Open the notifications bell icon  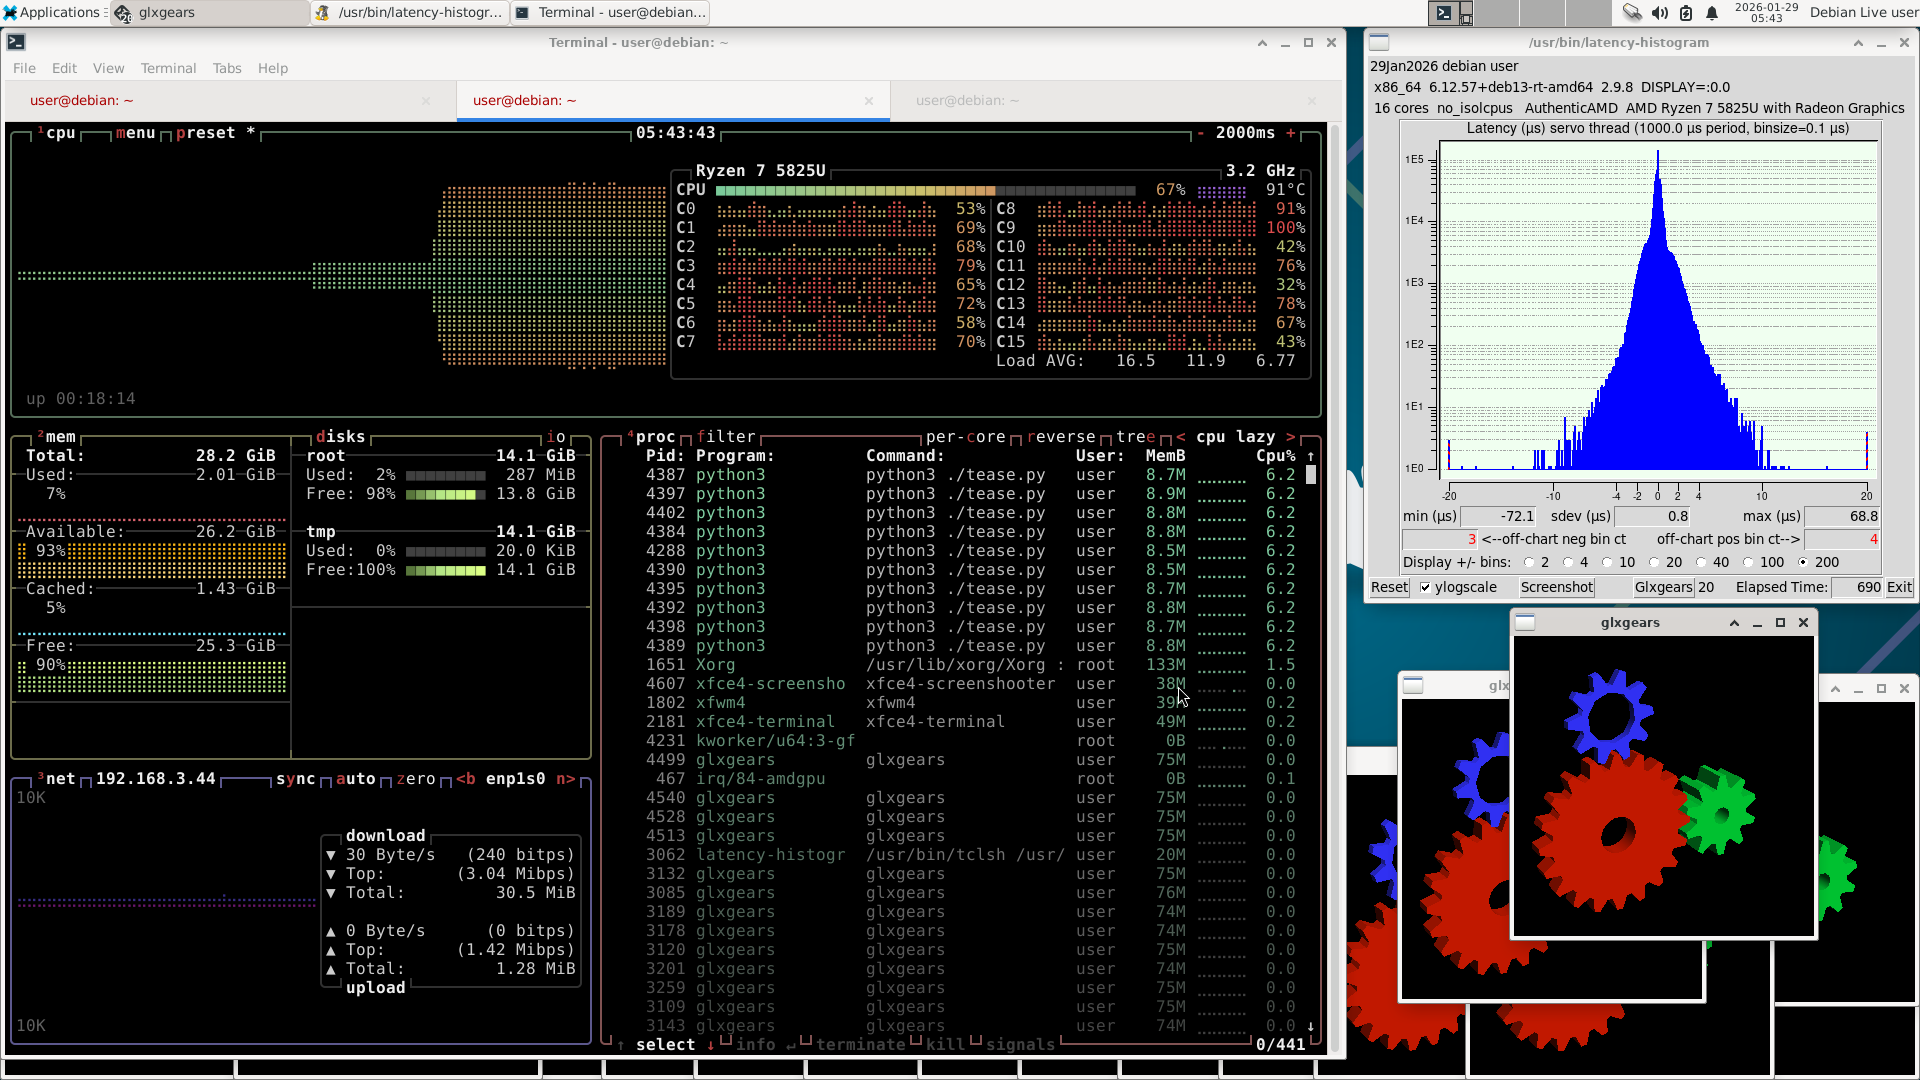[x=1712, y=13]
